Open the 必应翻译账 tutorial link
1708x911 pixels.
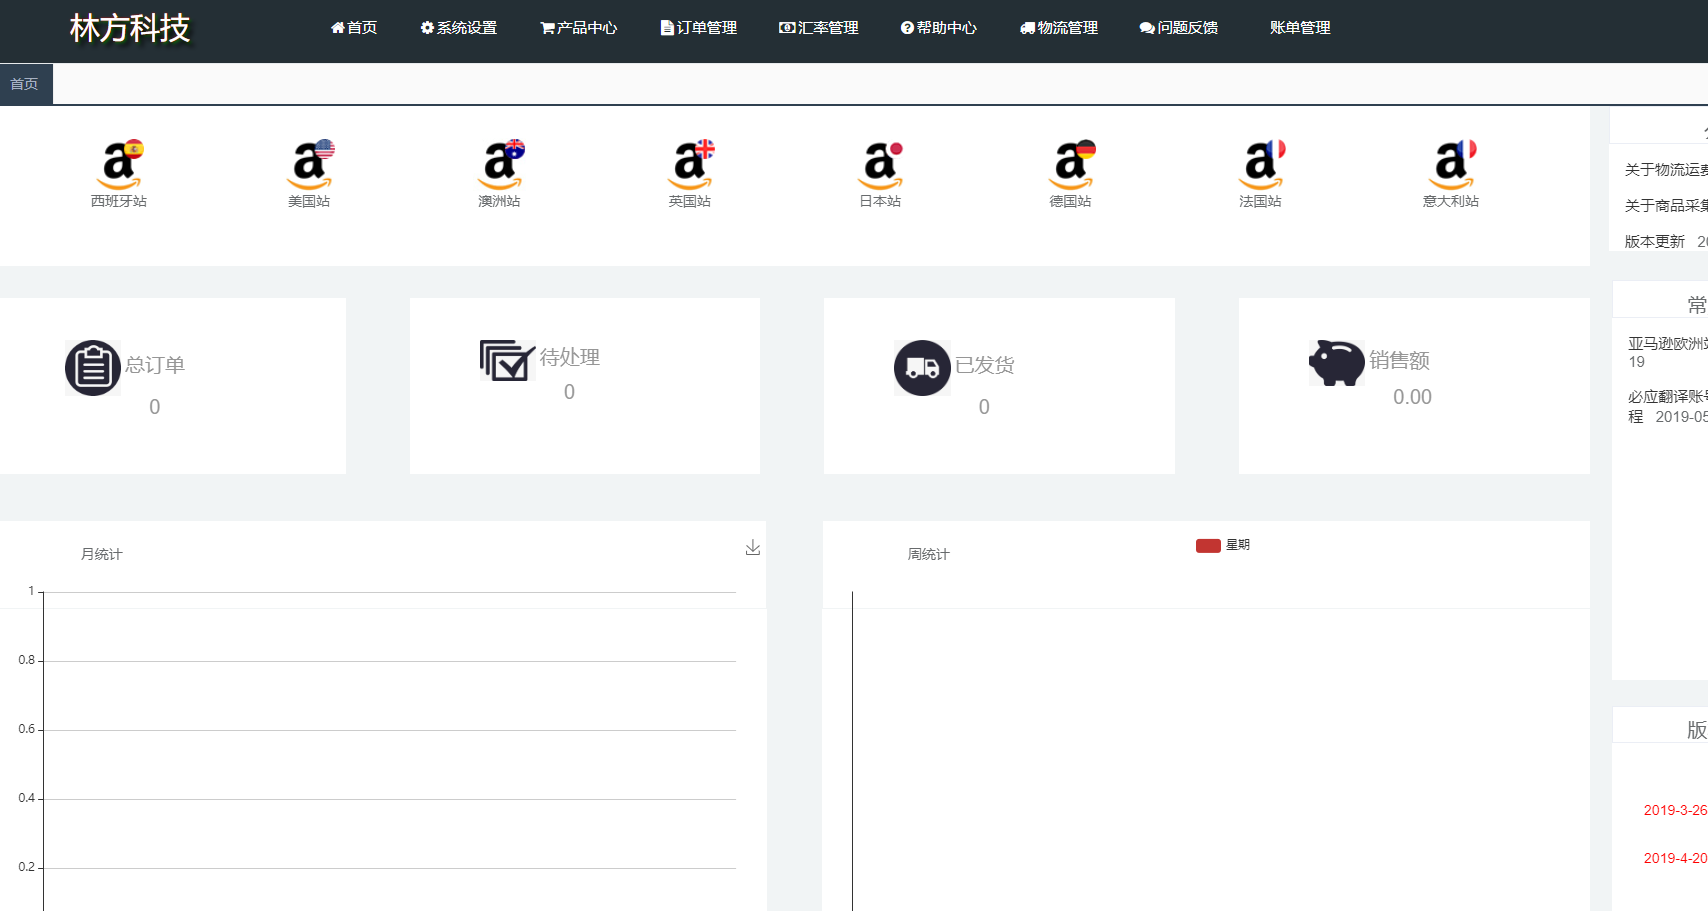click(x=1667, y=397)
